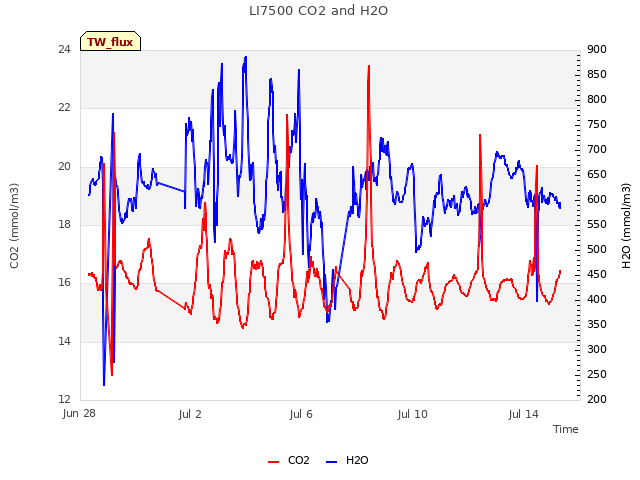Click the 24 value on CO2 axis
This screenshot has width=640, height=480.
point(64,49)
